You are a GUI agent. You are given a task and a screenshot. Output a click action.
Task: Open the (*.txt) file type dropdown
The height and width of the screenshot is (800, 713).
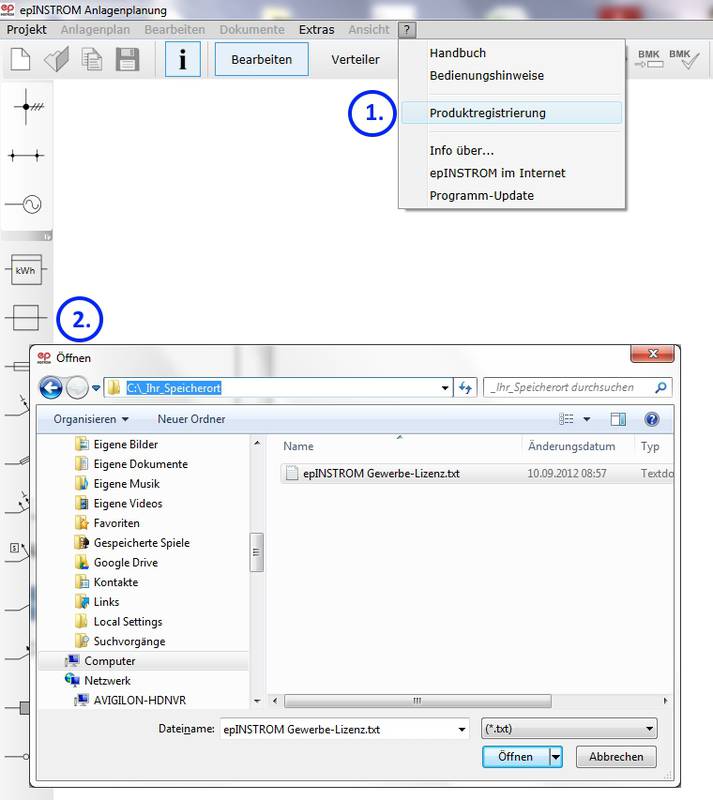[x=569, y=729]
